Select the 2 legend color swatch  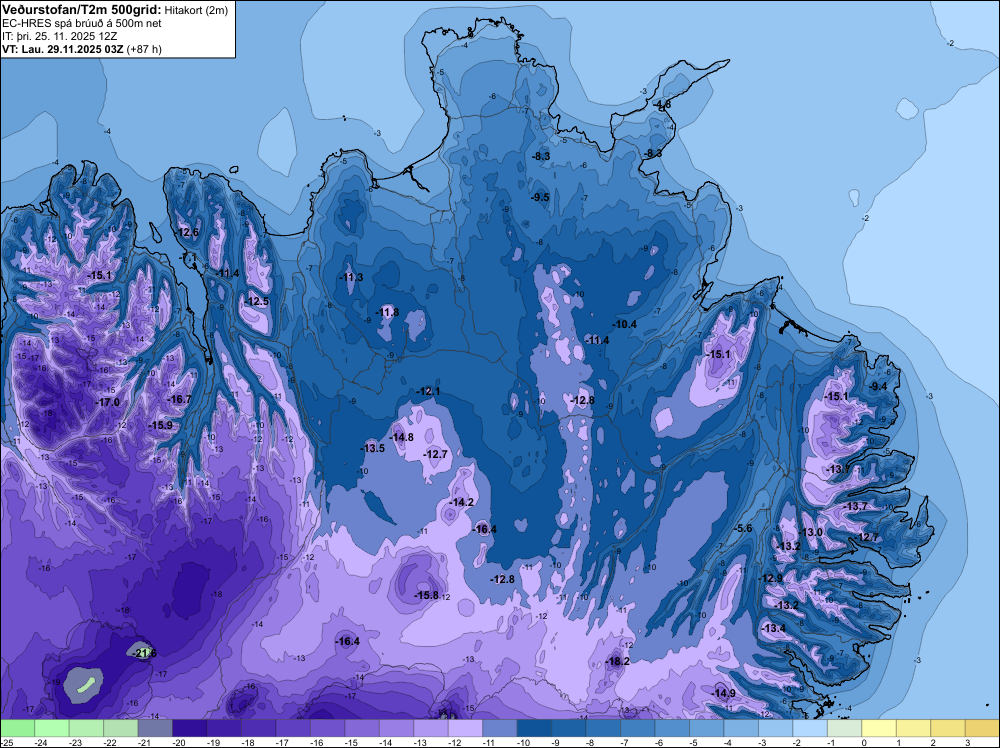[947, 728]
